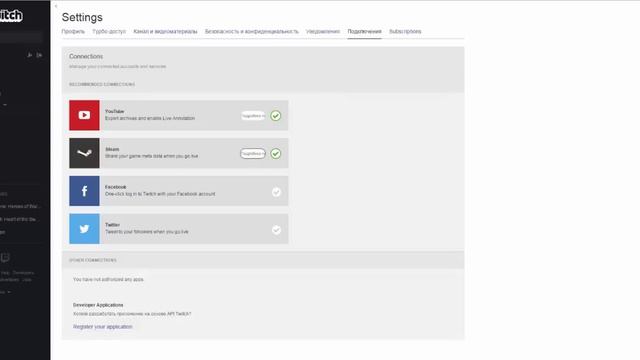Open the Турбо-доступ tab
This screenshot has width=640, height=360.
tap(109, 31)
